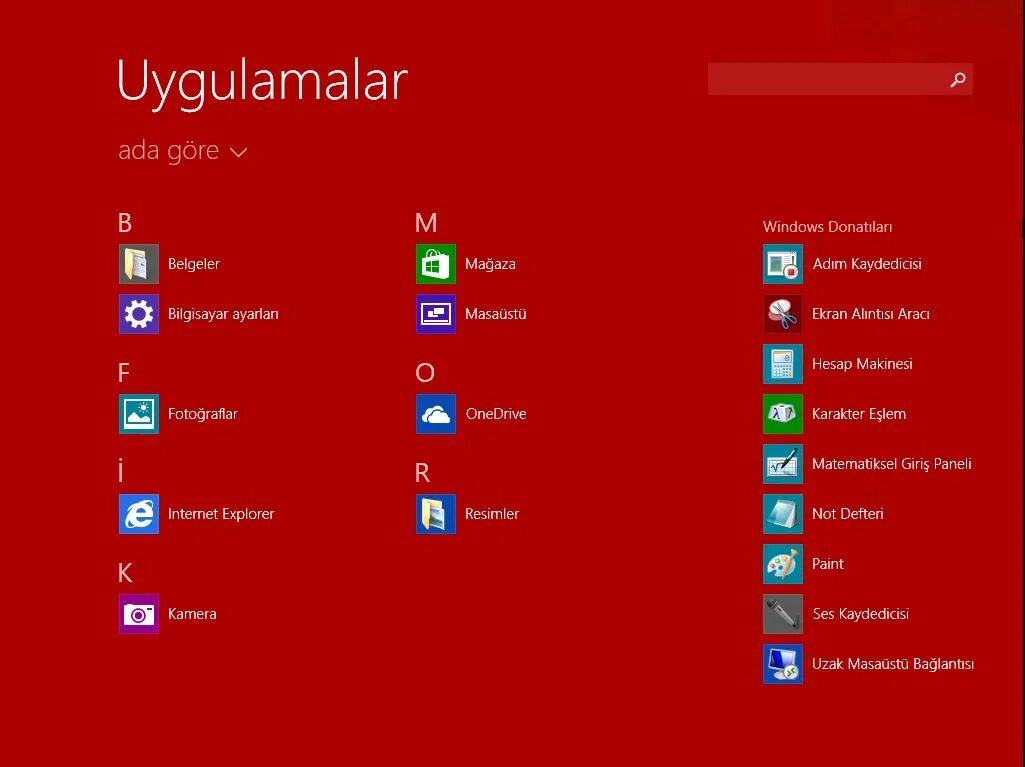1025x767 pixels.
Task: Open the Ses Kaydedicisi microphone icon
Action: point(782,614)
